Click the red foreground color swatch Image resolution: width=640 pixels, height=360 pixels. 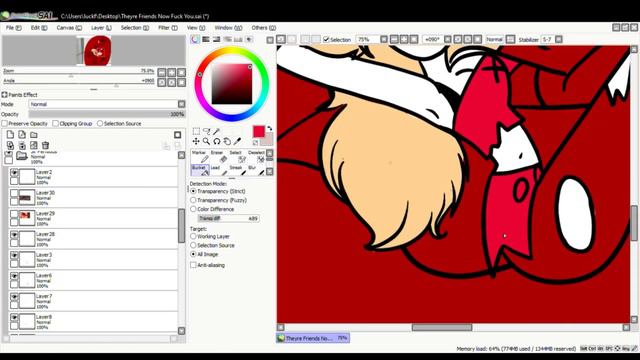tap(259, 131)
